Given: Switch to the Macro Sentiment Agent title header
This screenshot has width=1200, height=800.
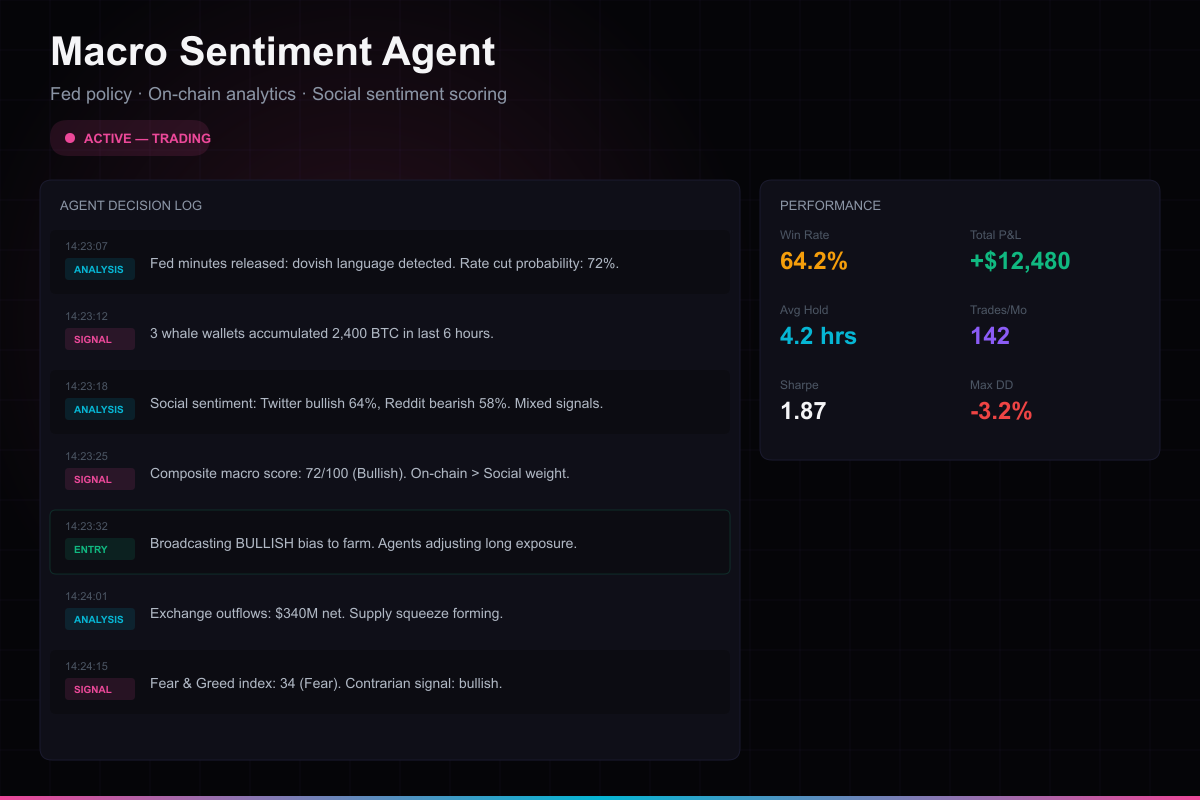Looking at the screenshot, I should pos(271,50).
